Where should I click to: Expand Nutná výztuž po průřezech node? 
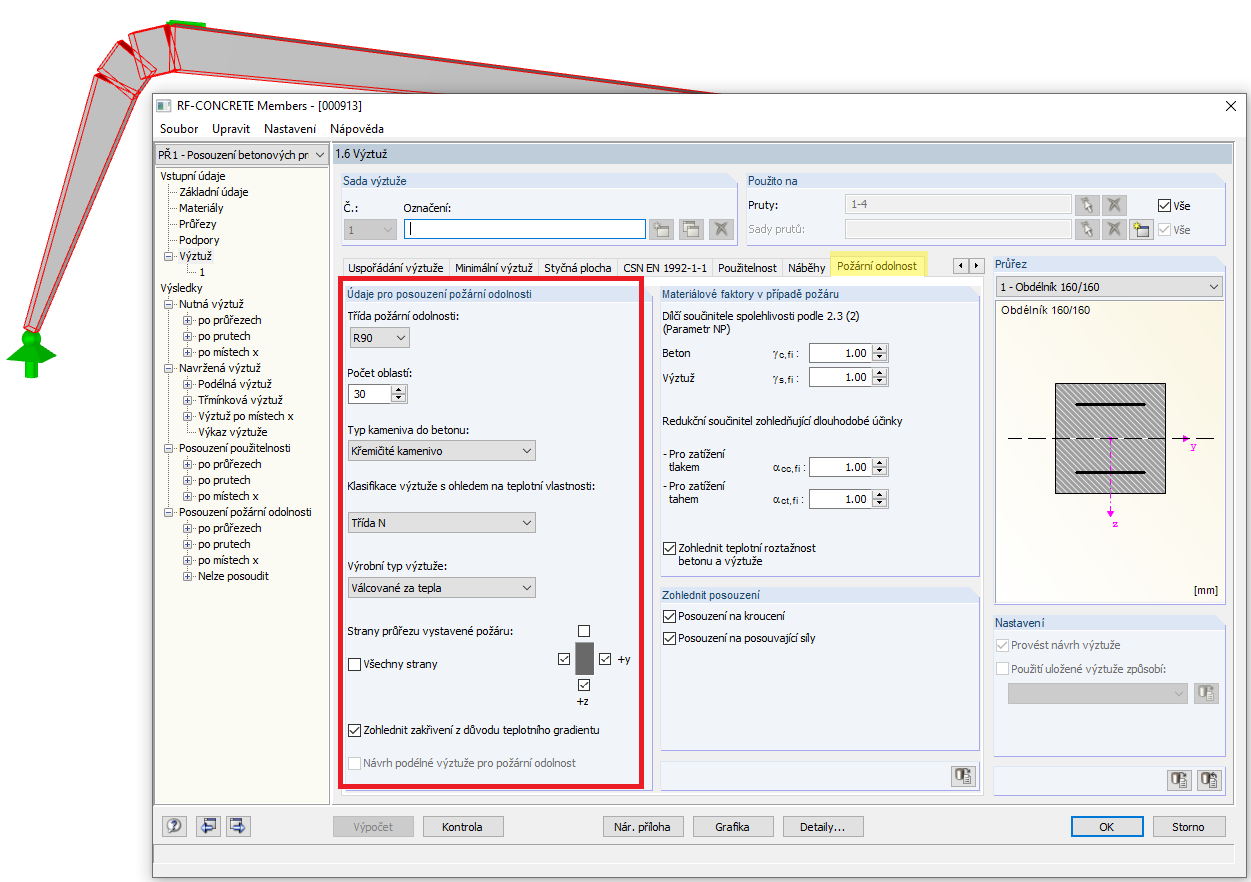click(188, 320)
